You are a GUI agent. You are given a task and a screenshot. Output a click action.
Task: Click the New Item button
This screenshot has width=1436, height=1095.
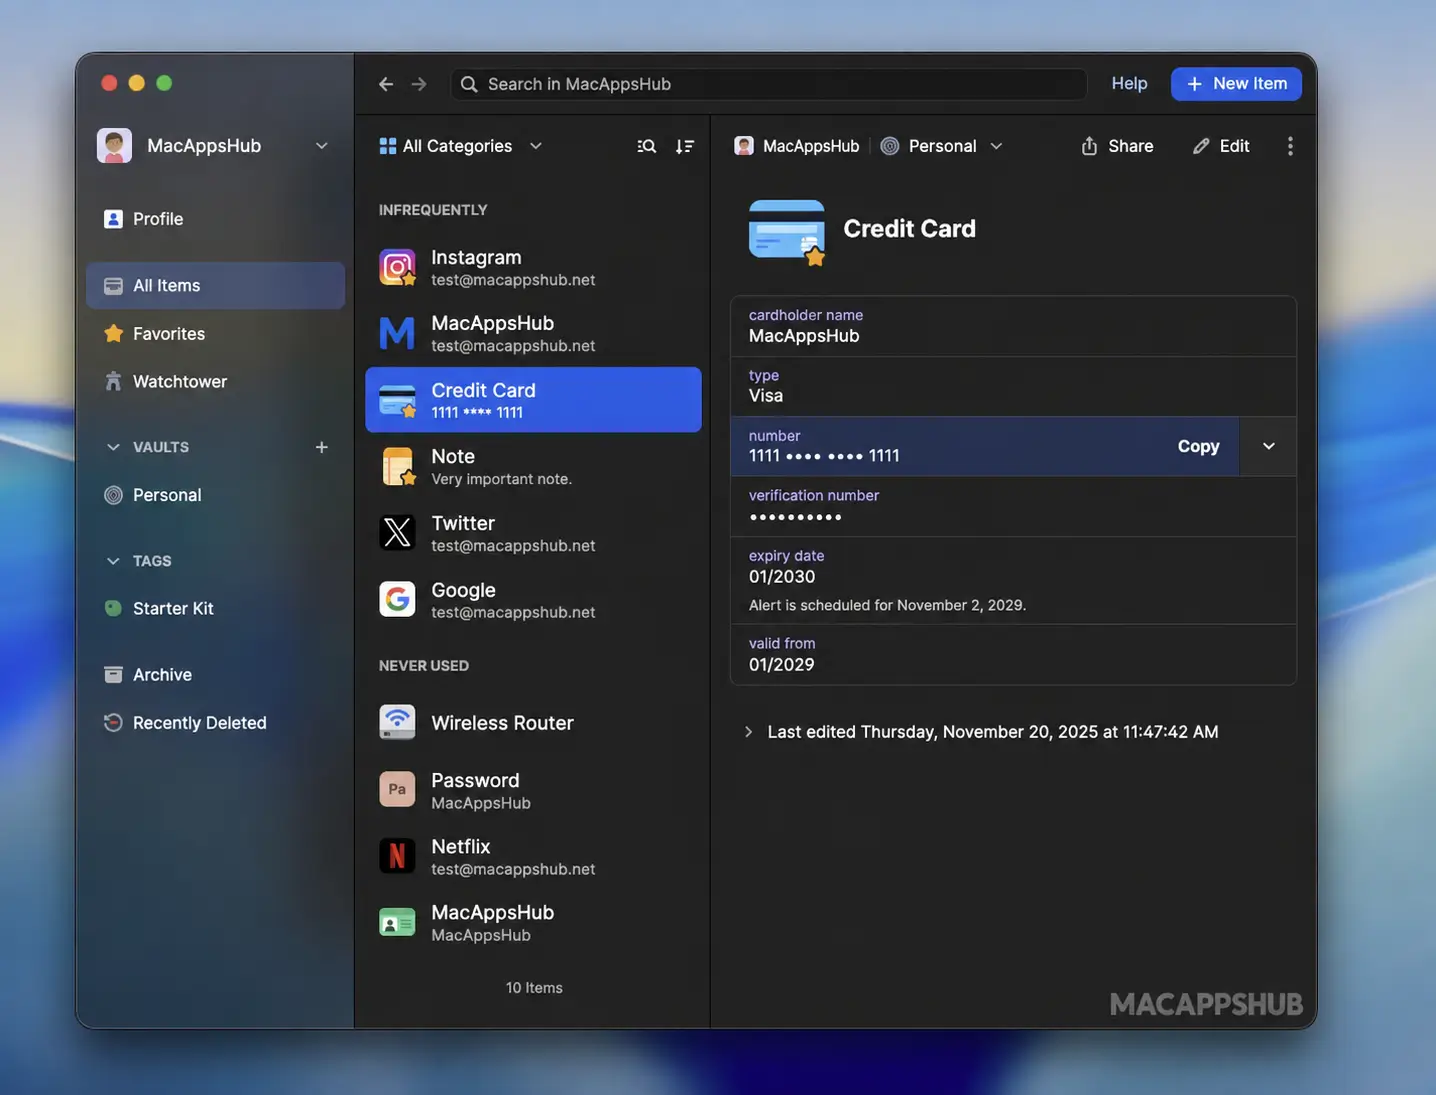point(1236,84)
